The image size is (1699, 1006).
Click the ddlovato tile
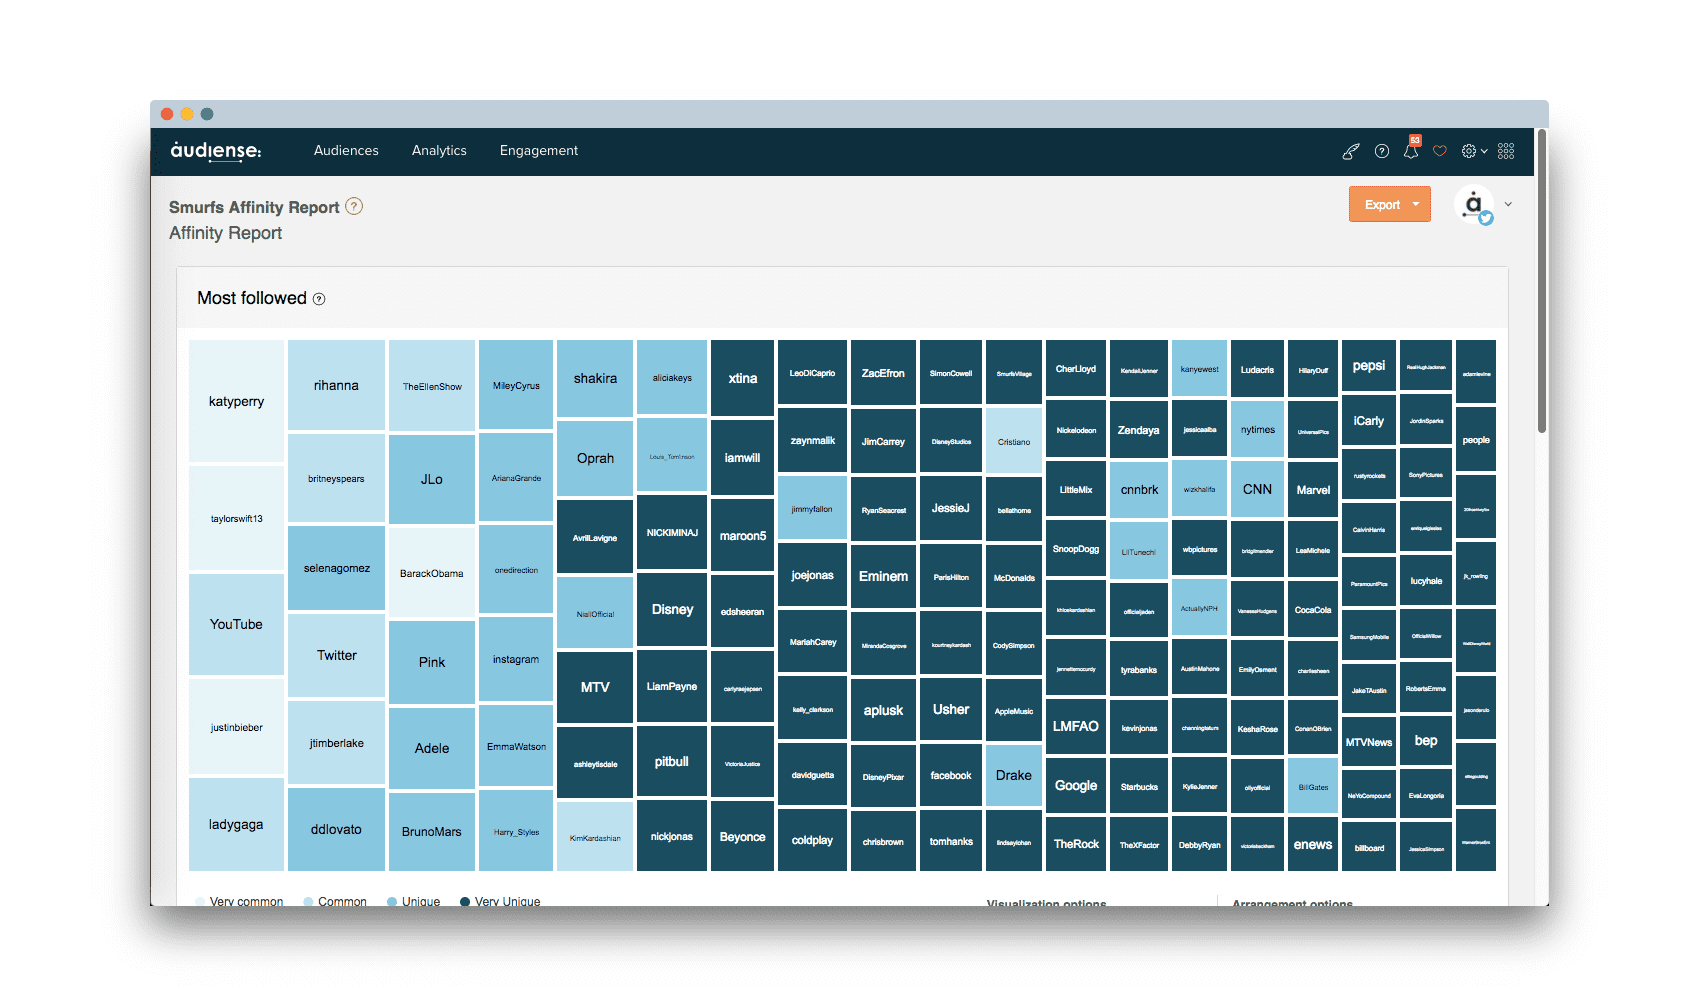click(336, 829)
